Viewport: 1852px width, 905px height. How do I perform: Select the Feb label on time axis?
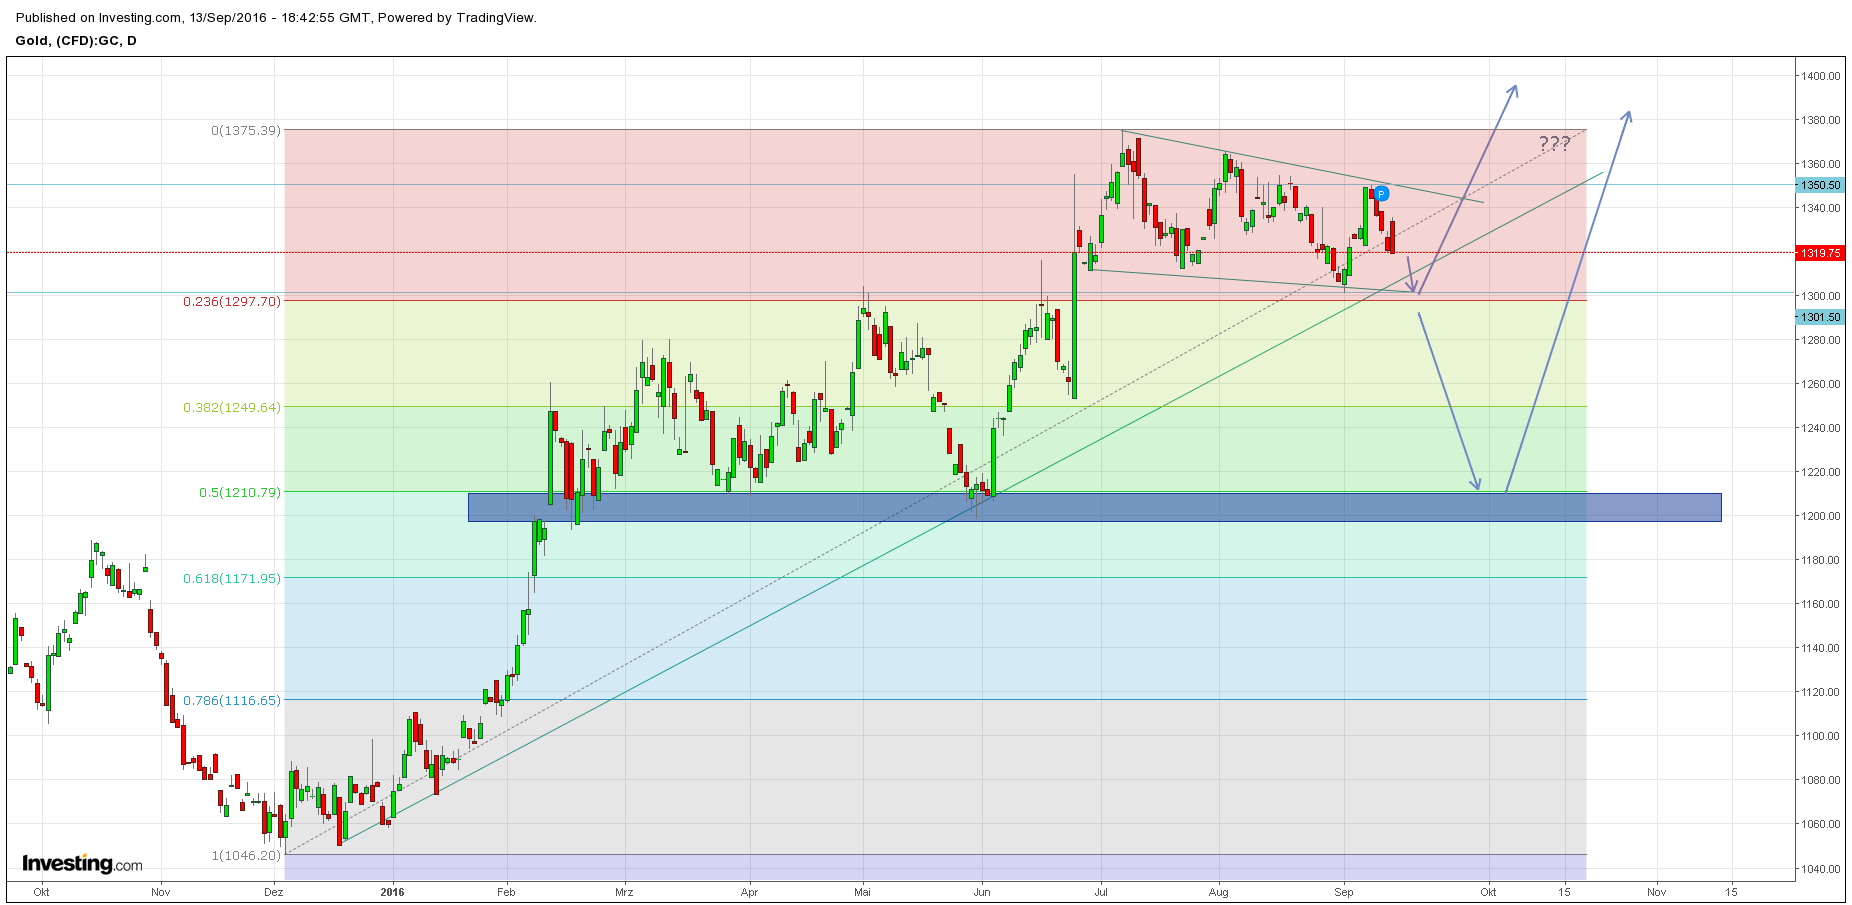click(x=506, y=892)
